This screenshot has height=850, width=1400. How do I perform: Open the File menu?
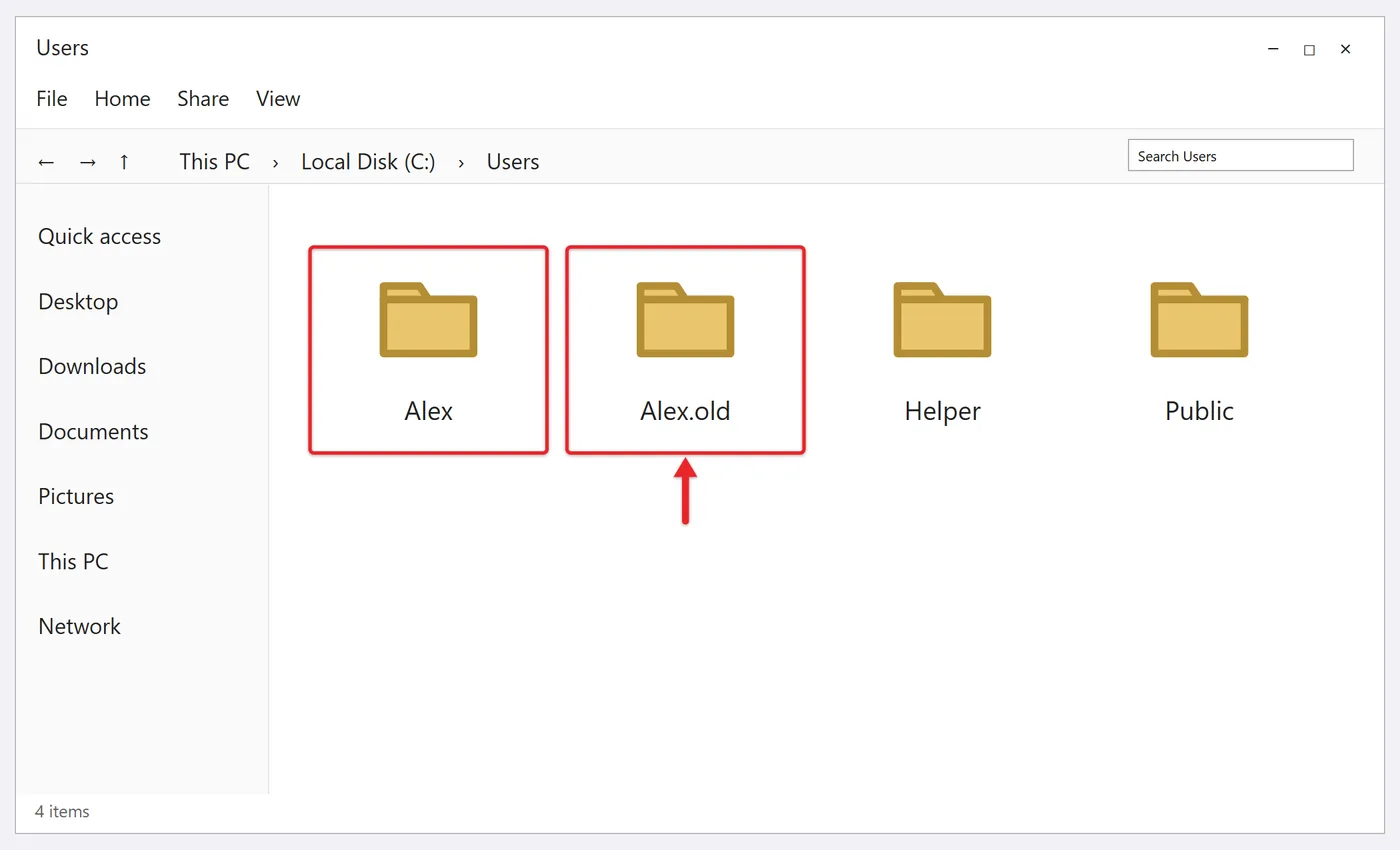point(52,99)
